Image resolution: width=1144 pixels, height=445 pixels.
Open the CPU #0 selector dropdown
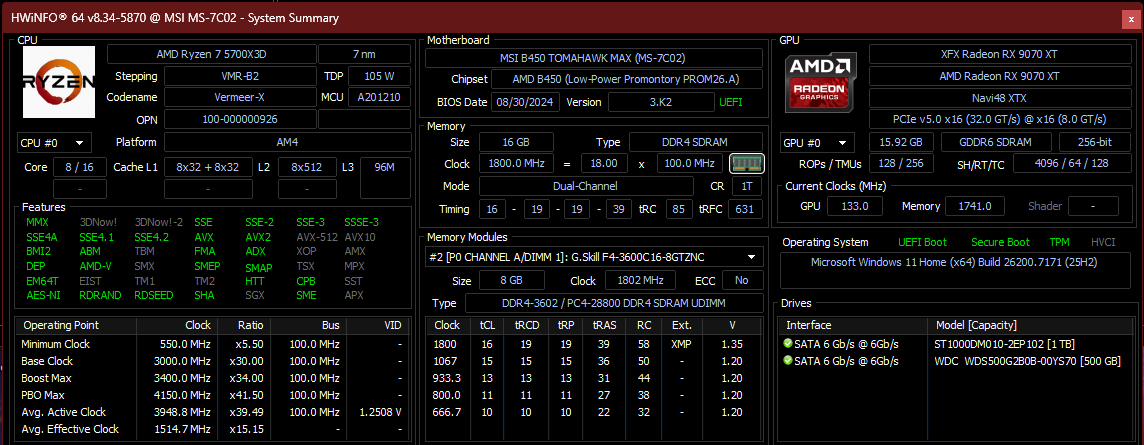coord(55,142)
